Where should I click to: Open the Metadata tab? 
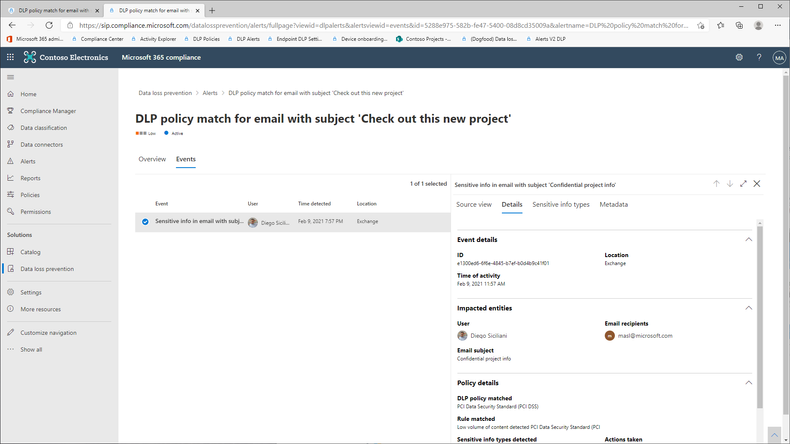614,205
